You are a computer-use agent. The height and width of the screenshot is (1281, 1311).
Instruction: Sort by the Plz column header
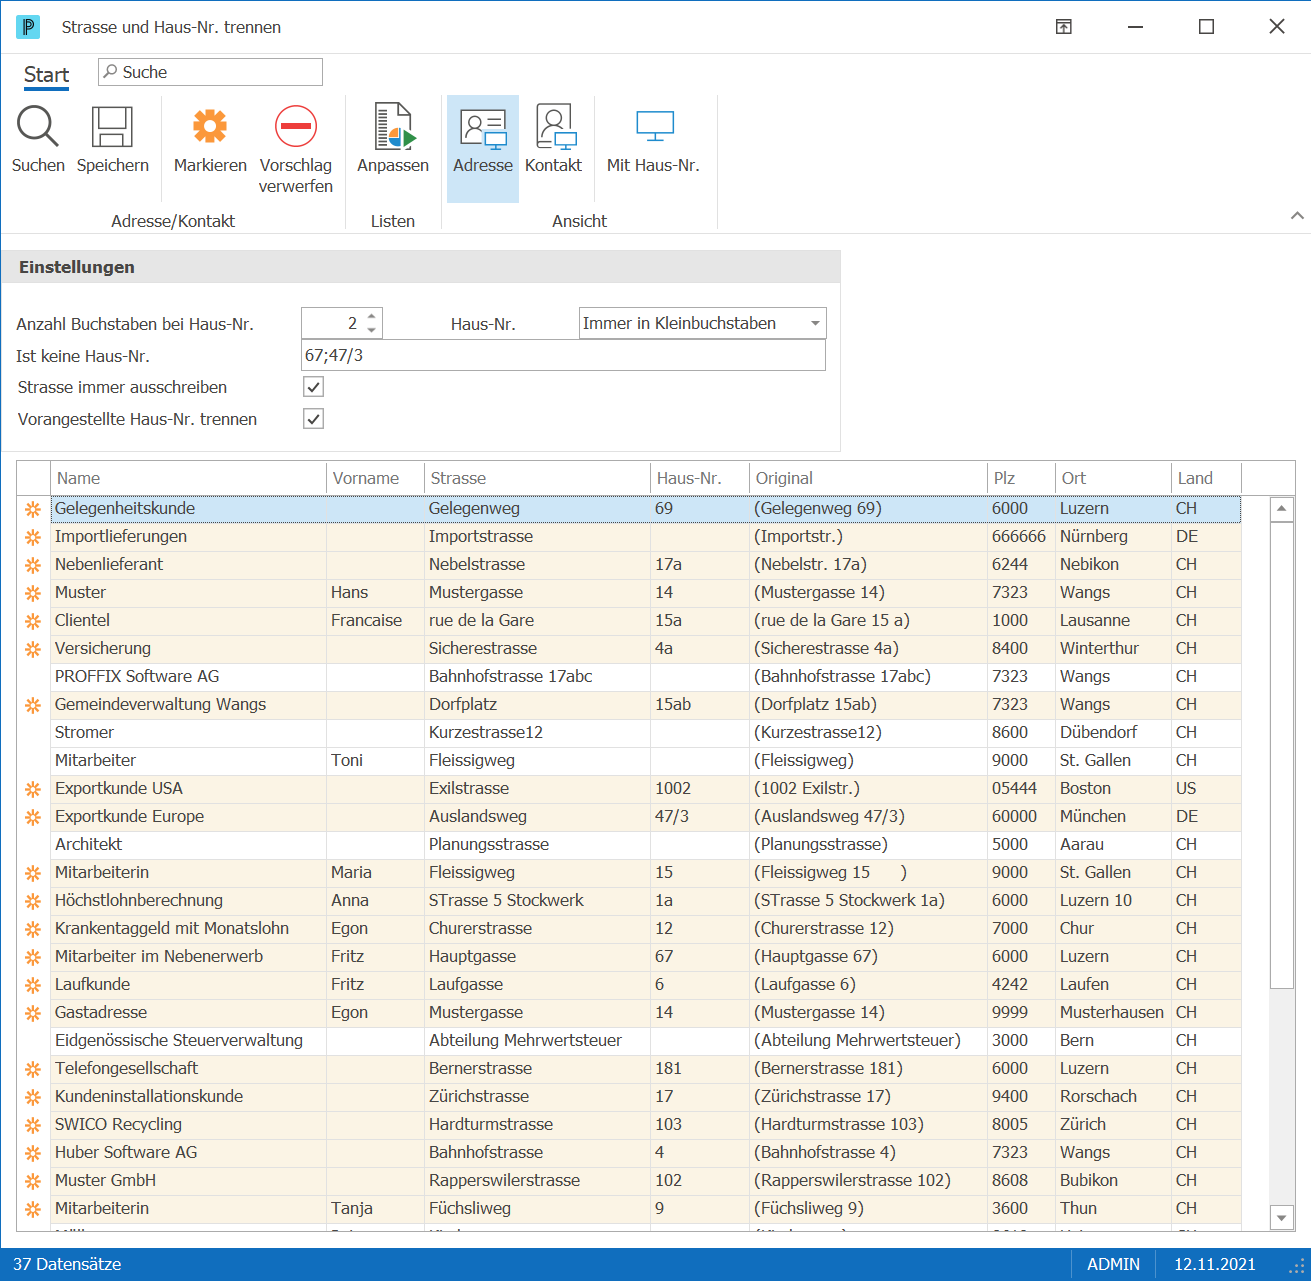pos(1020,478)
